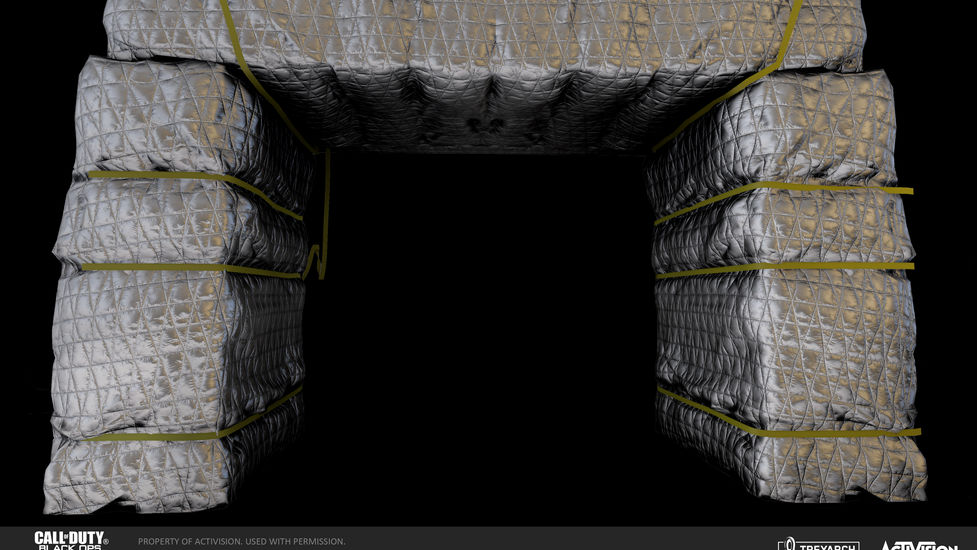Click the Call of Duty Black Ops logo
The width and height of the screenshot is (977, 550).
[71, 540]
